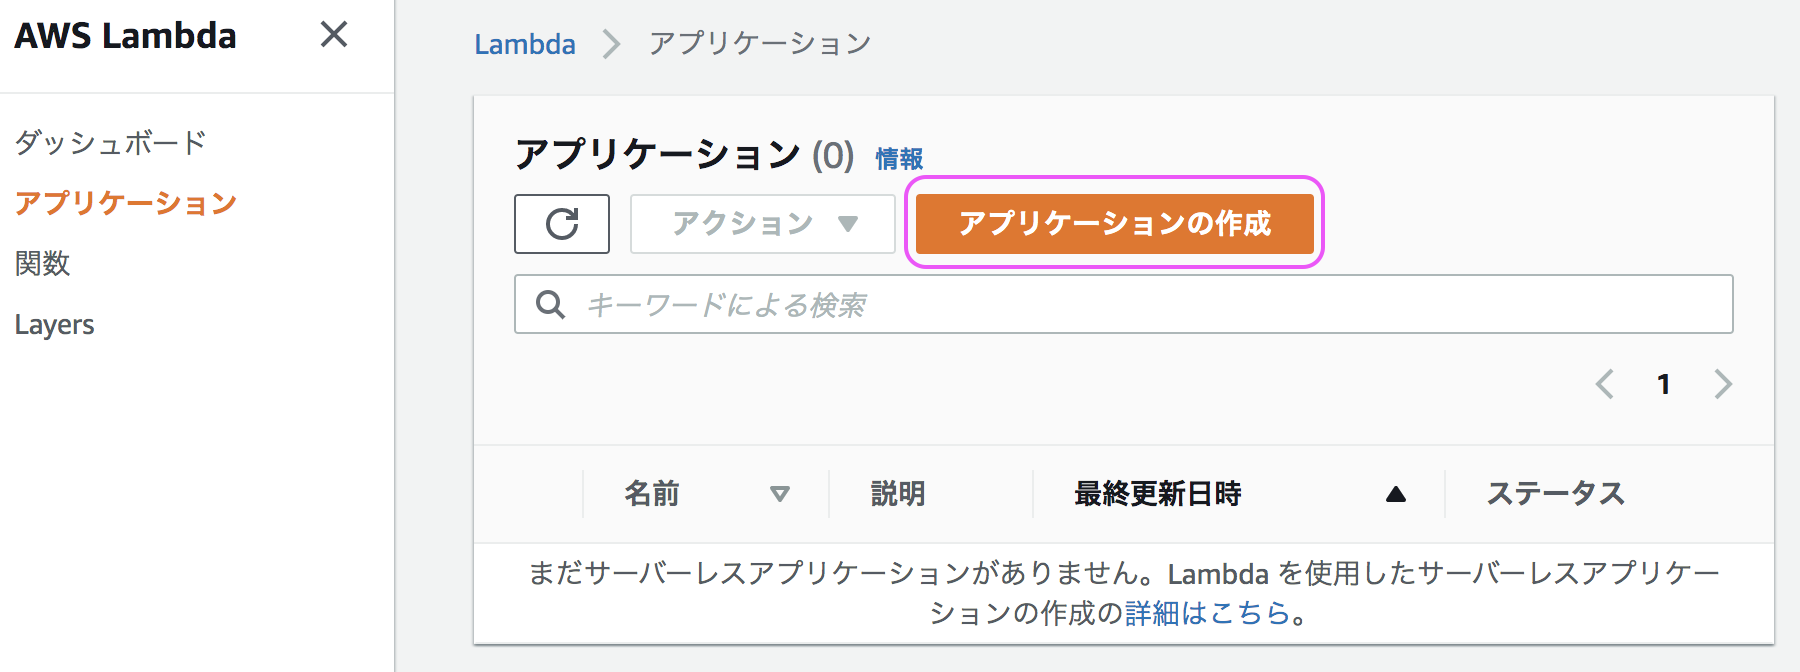
Task: Select Layers in the sidebar
Action: point(54,323)
